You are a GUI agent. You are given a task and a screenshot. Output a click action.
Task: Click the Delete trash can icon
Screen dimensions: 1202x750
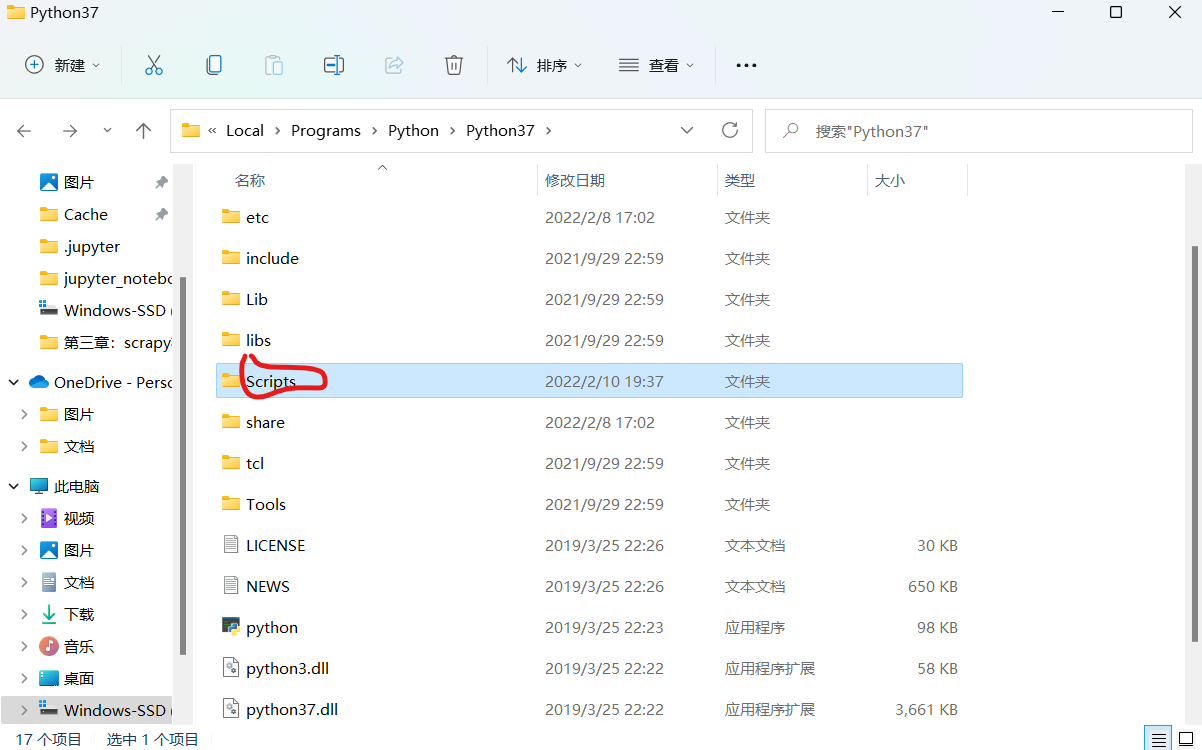pos(454,65)
